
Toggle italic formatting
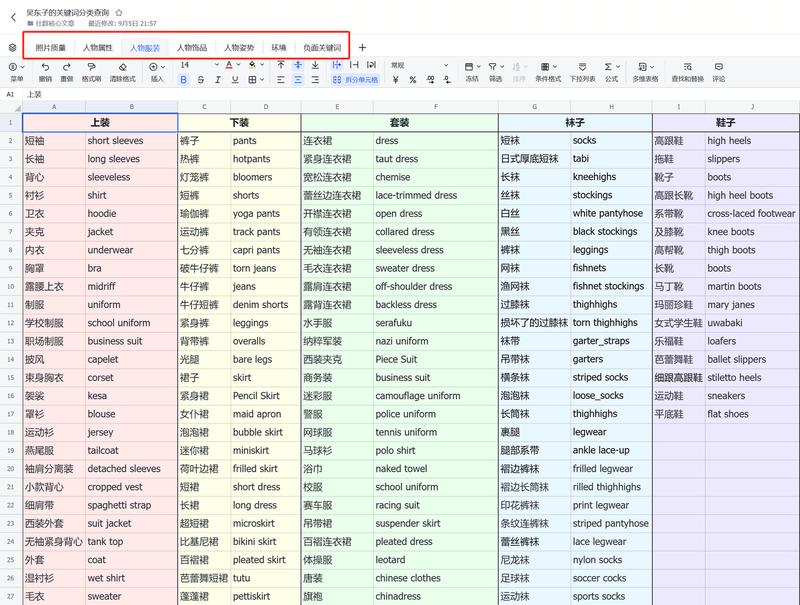pos(218,78)
